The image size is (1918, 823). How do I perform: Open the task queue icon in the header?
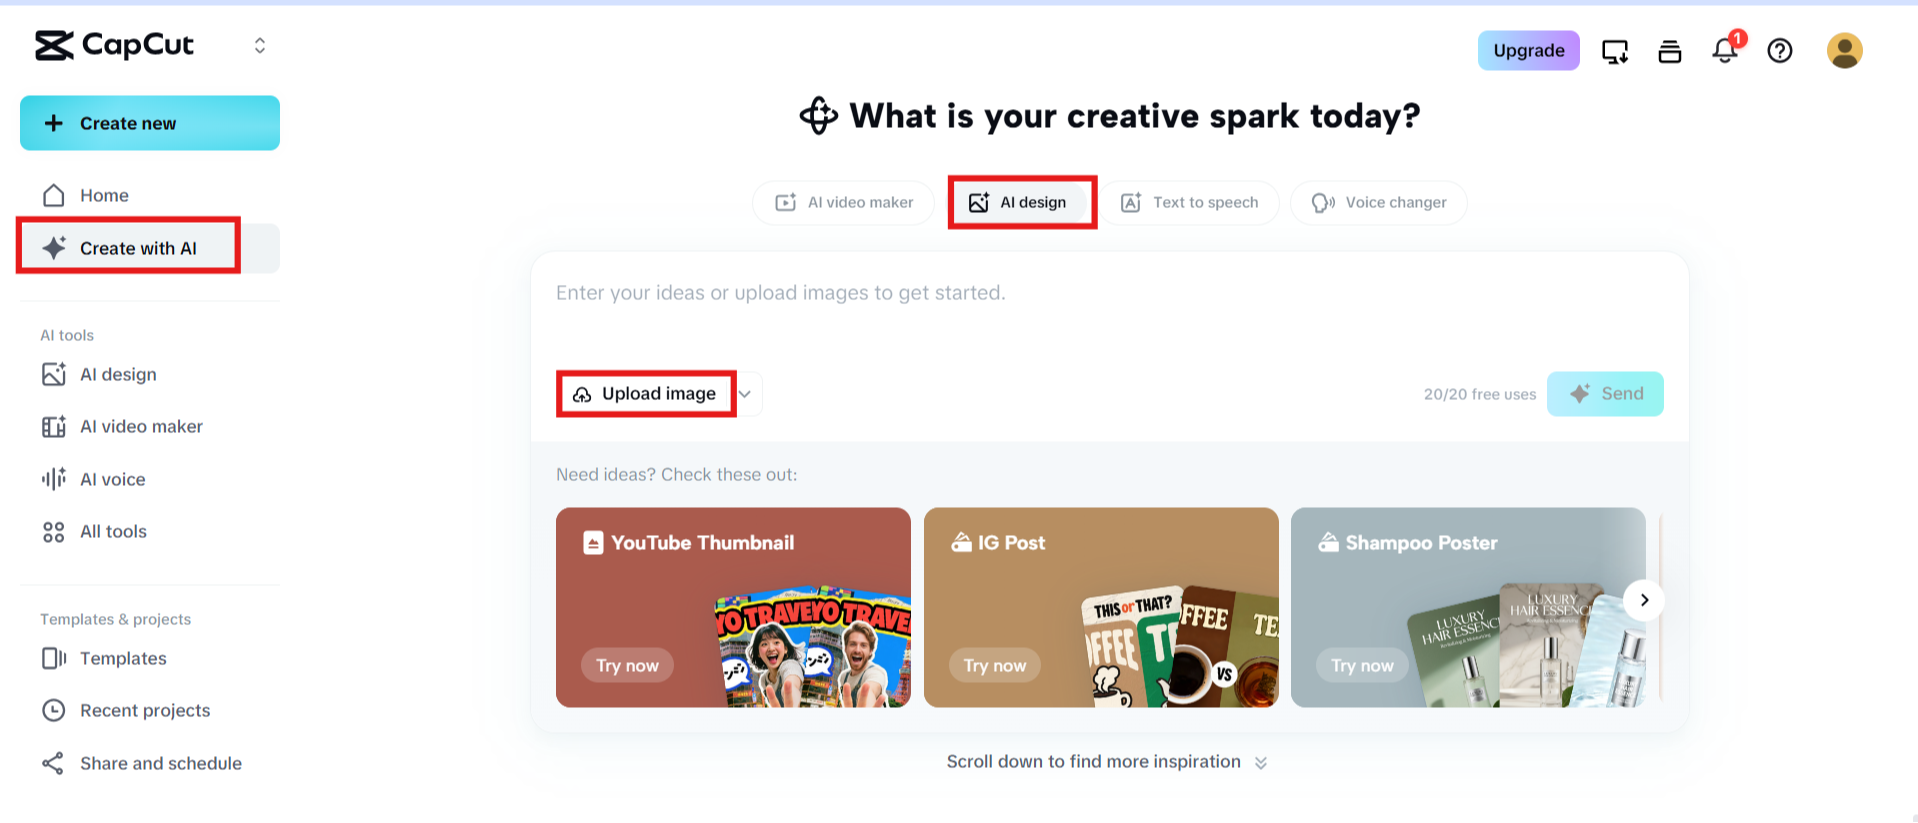(1668, 51)
